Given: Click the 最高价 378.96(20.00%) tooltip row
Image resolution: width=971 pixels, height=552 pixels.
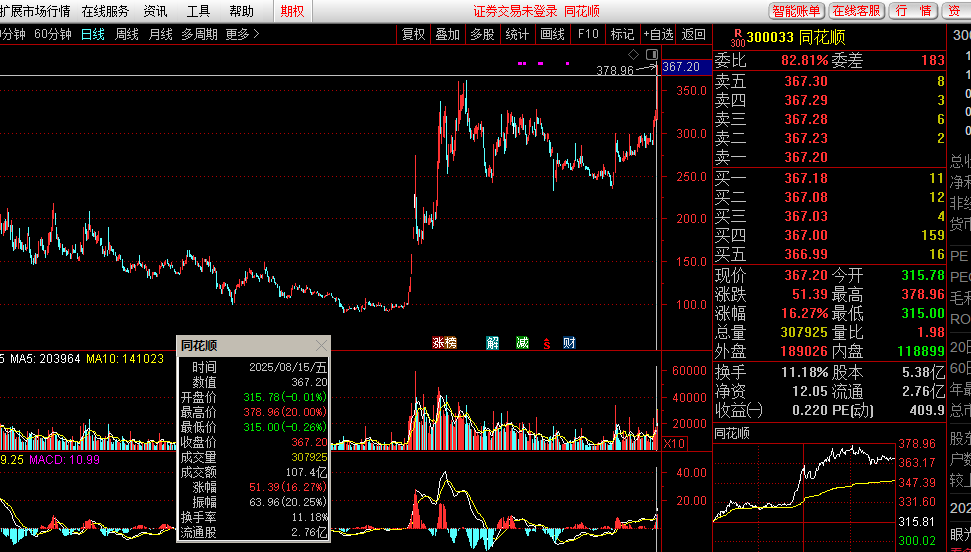Looking at the screenshot, I should coord(253,412).
